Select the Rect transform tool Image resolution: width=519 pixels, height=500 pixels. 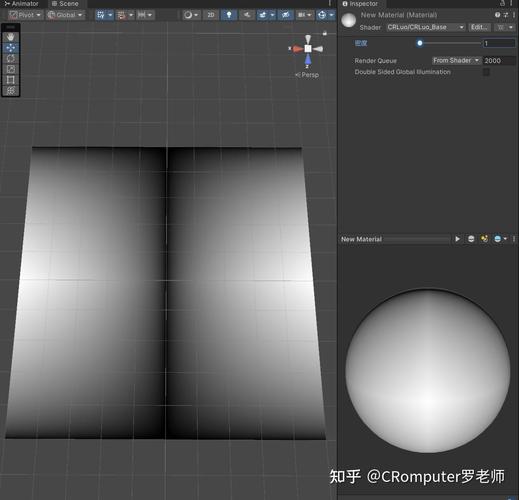[x=11, y=80]
